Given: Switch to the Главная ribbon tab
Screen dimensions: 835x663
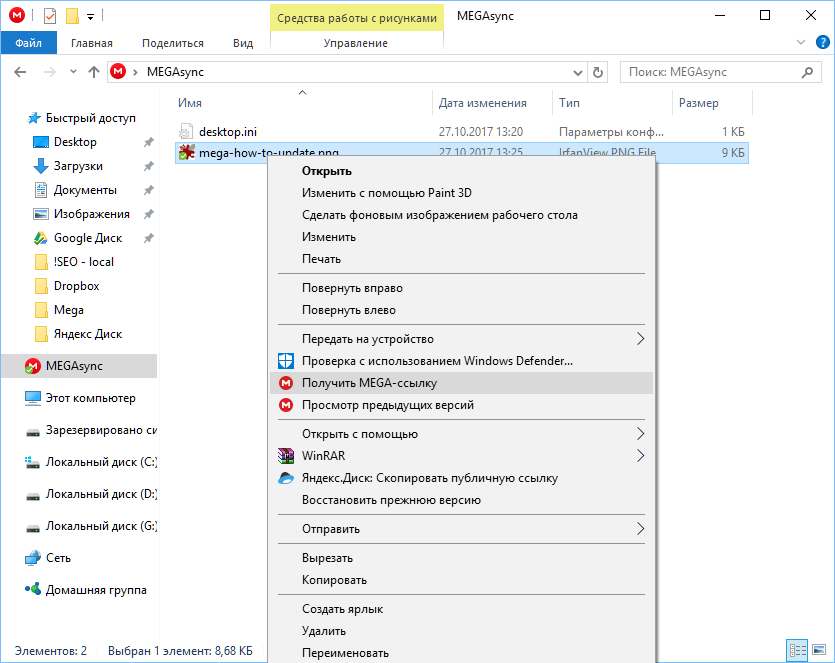Looking at the screenshot, I should pyautogui.click(x=92, y=43).
